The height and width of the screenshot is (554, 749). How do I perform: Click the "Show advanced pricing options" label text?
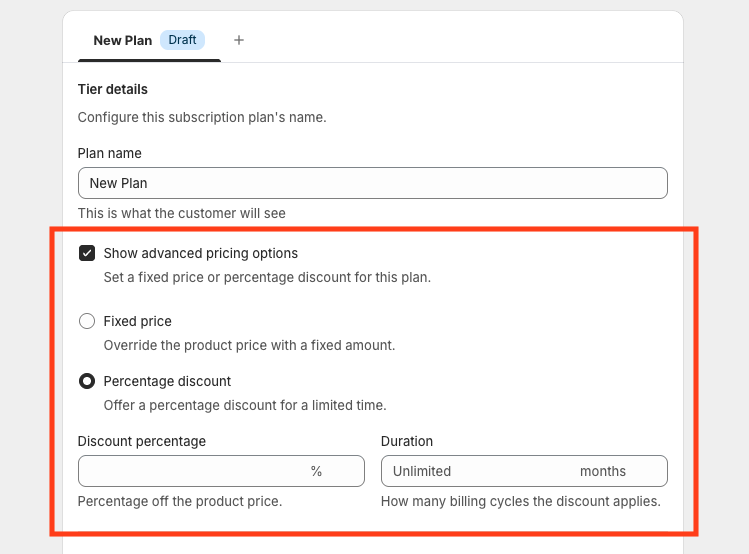(201, 253)
